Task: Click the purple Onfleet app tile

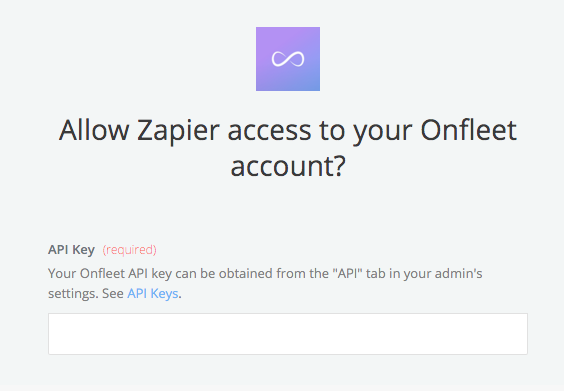Action: [288, 59]
